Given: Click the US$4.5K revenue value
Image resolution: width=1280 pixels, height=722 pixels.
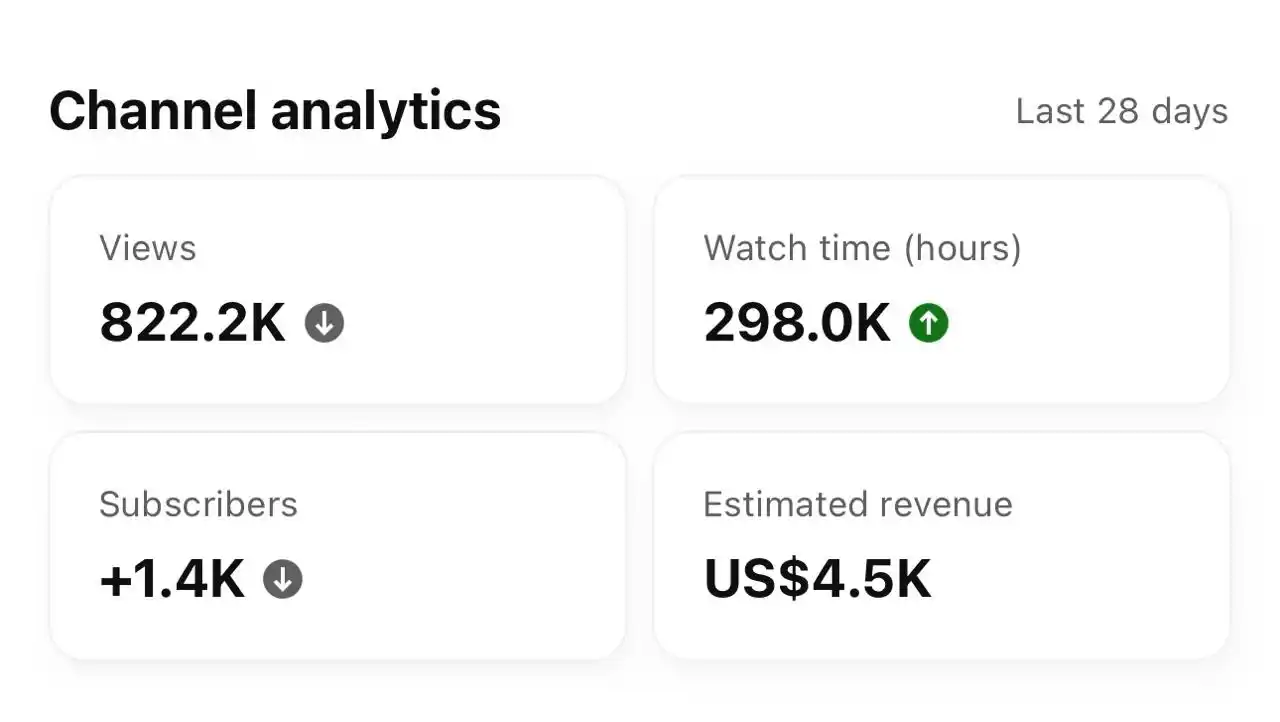Looking at the screenshot, I should tap(817, 579).
